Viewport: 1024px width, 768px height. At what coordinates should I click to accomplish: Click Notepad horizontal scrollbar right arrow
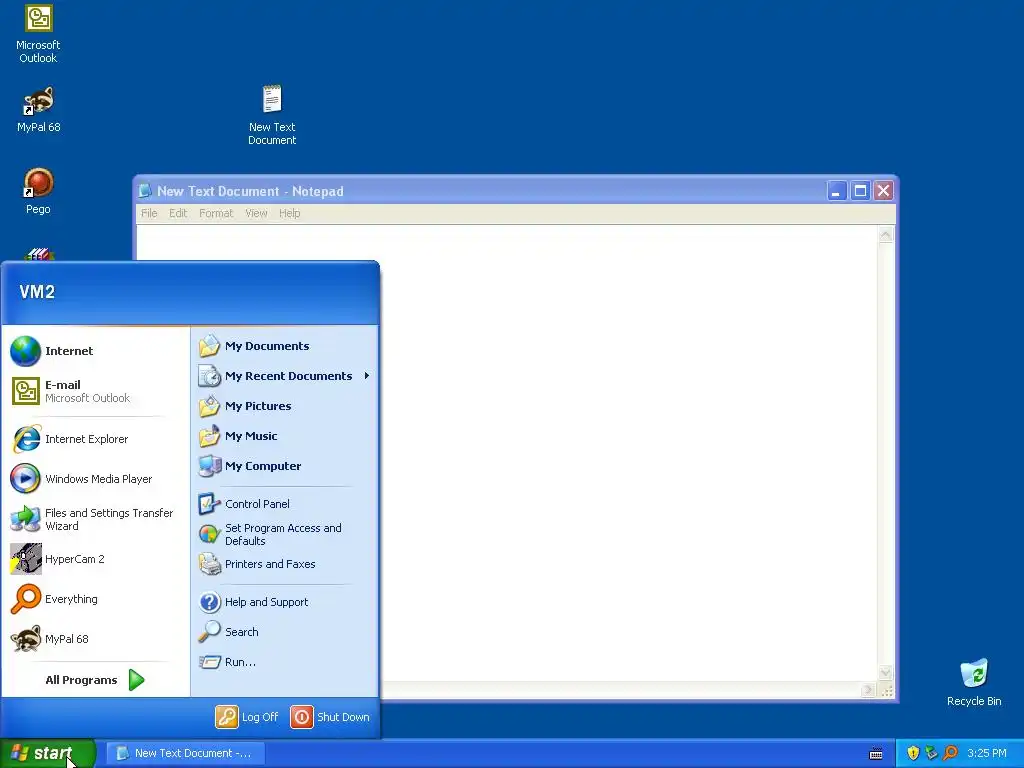868,690
